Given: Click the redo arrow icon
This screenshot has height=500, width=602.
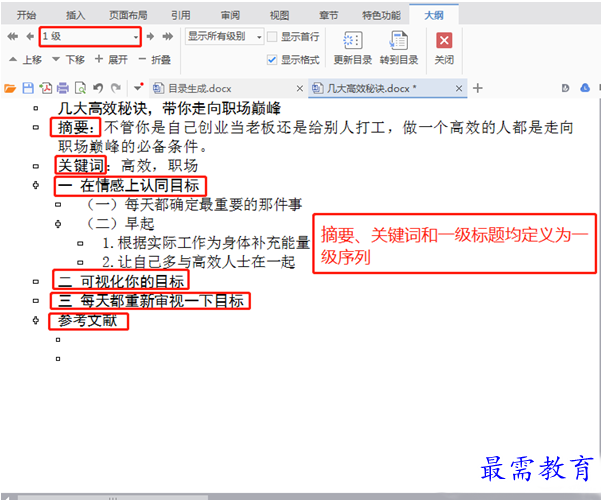Looking at the screenshot, I should click(116, 88).
